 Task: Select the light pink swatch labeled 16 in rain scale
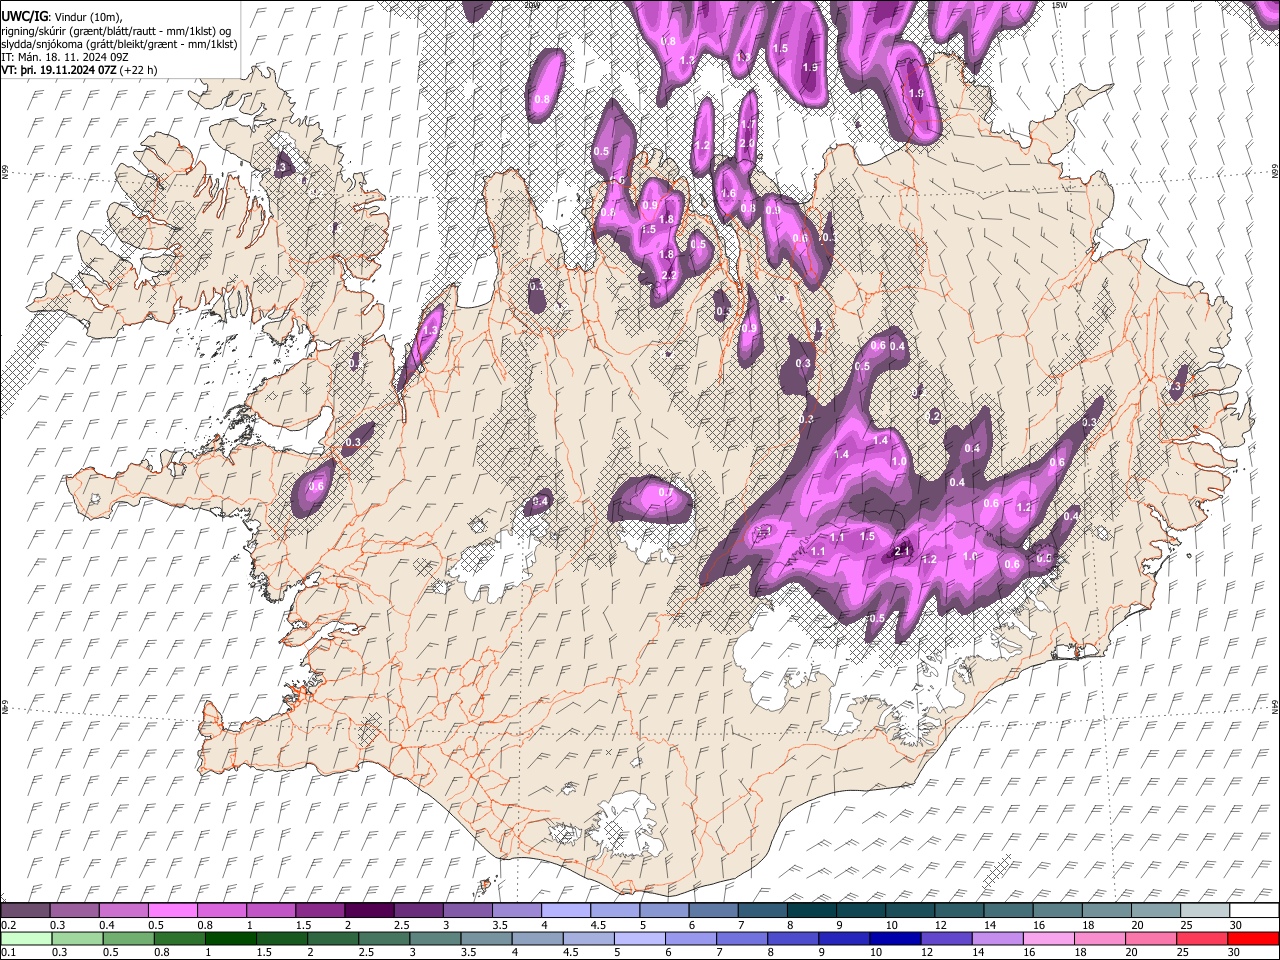(x=1049, y=938)
